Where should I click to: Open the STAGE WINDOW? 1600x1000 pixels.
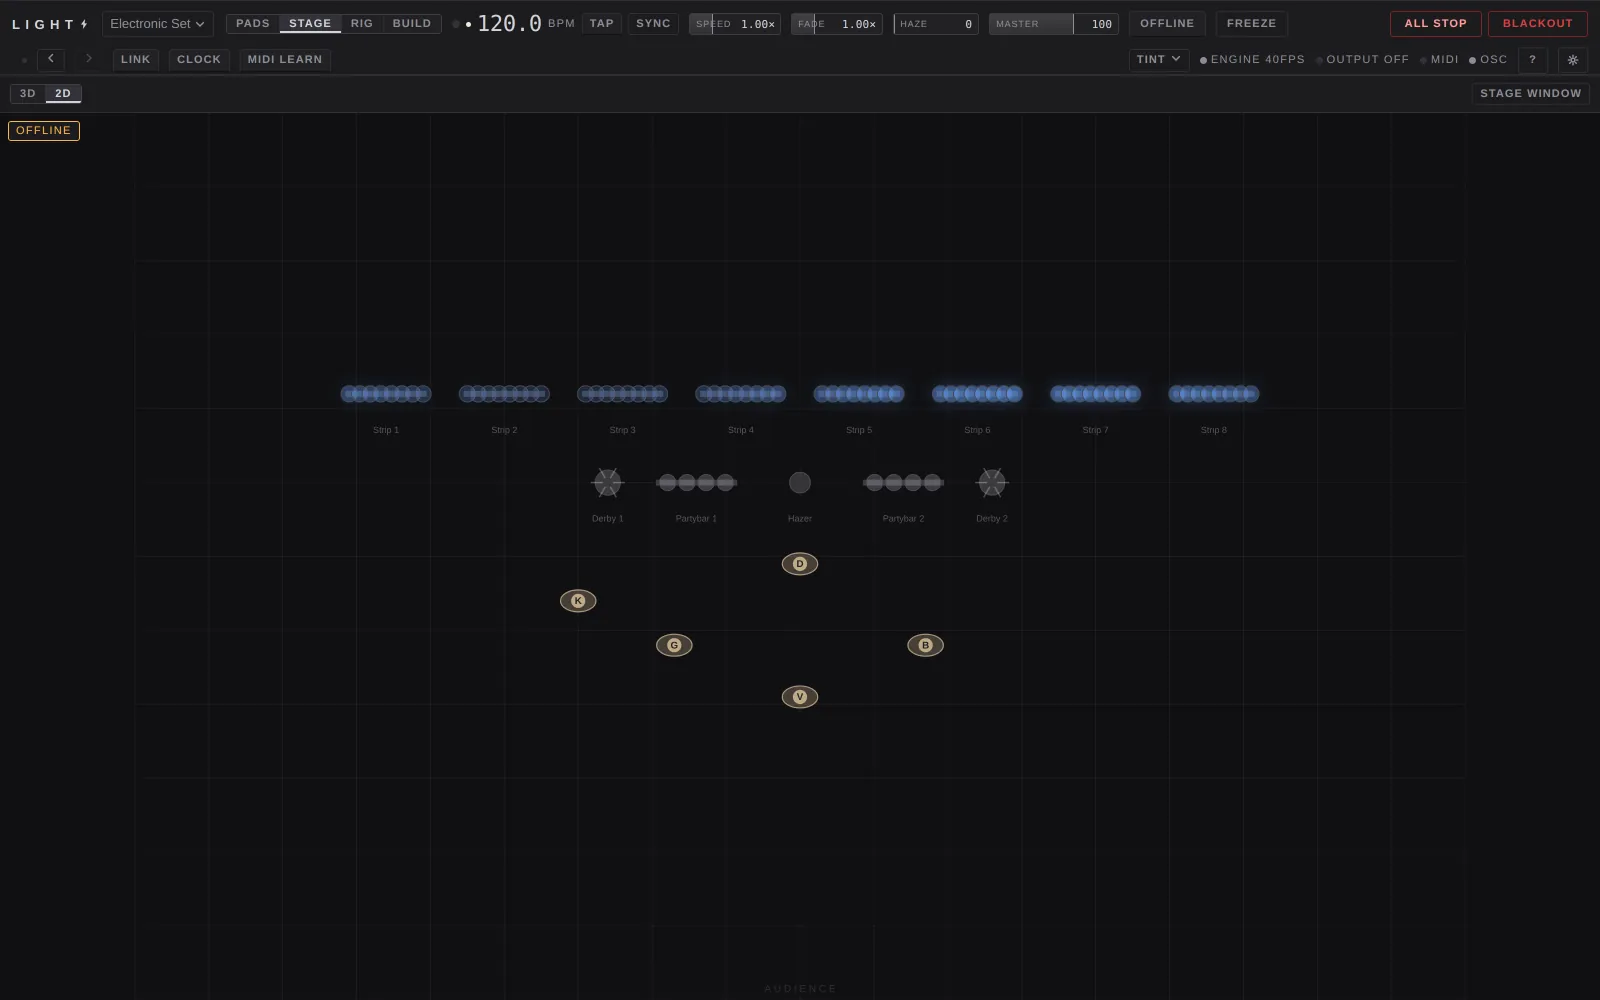(1531, 93)
